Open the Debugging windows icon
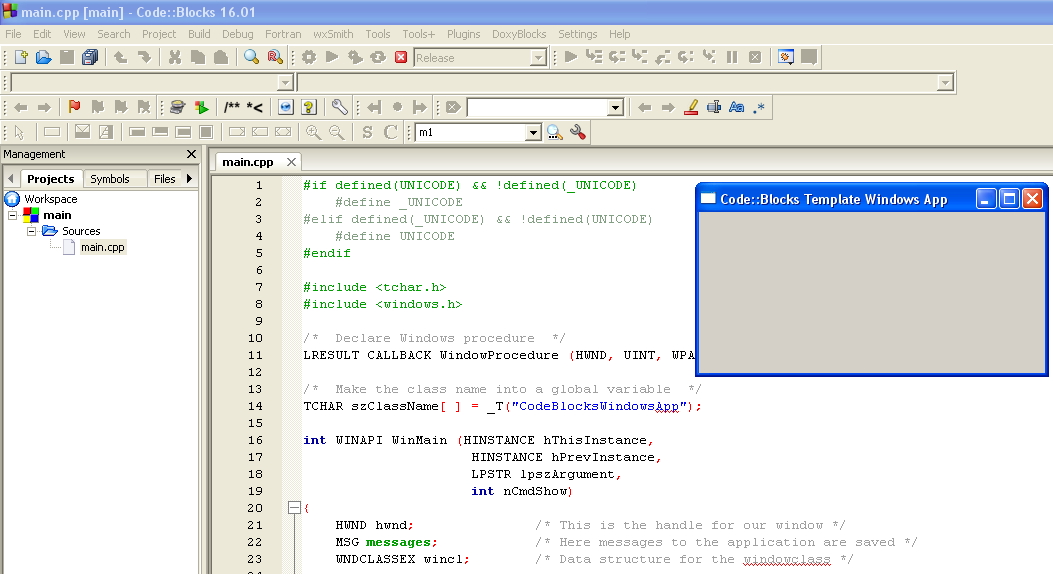The image size is (1053, 574). [x=786, y=57]
